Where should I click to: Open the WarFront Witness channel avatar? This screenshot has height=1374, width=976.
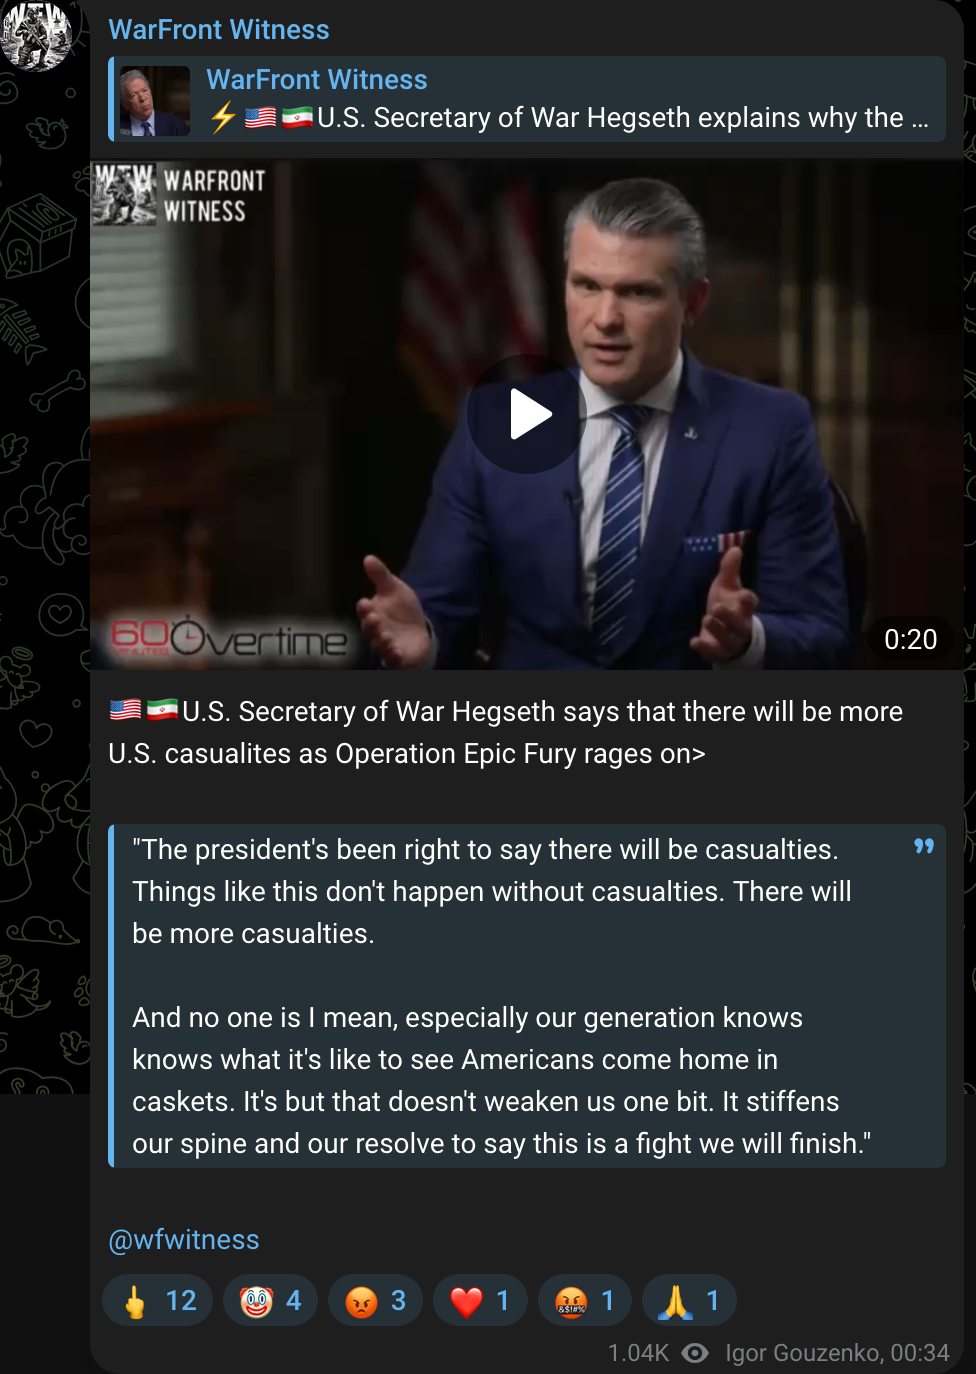[x=37, y=36]
